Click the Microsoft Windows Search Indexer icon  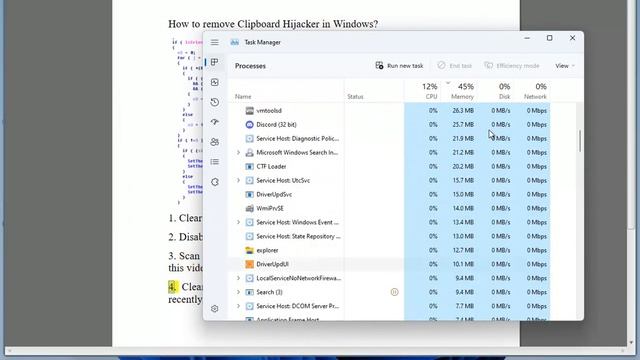tap(249, 153)
